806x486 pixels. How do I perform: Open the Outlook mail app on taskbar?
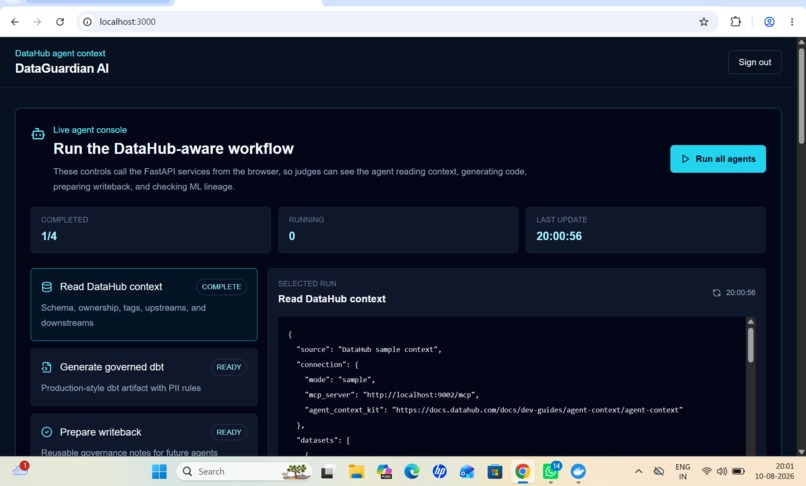(467, 471)
